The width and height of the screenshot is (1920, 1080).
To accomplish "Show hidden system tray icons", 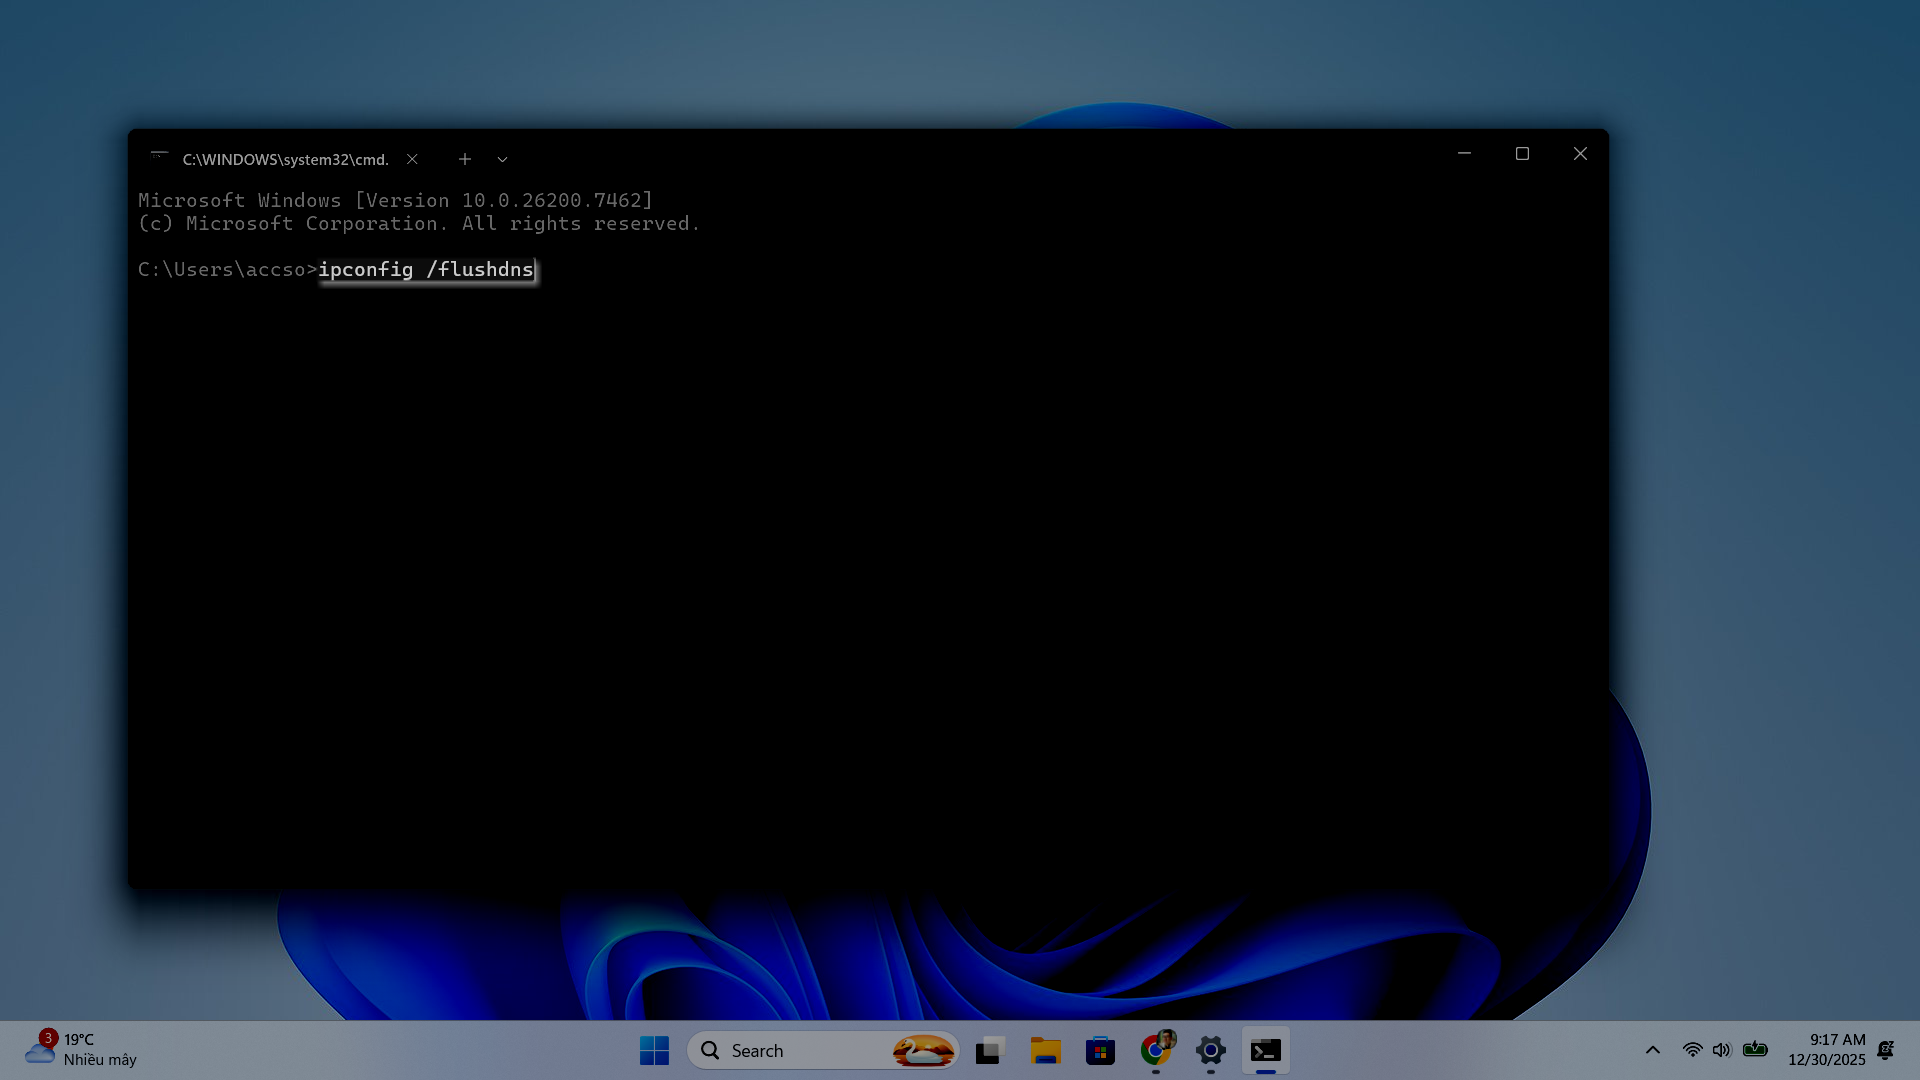I will point(1652,1050).
